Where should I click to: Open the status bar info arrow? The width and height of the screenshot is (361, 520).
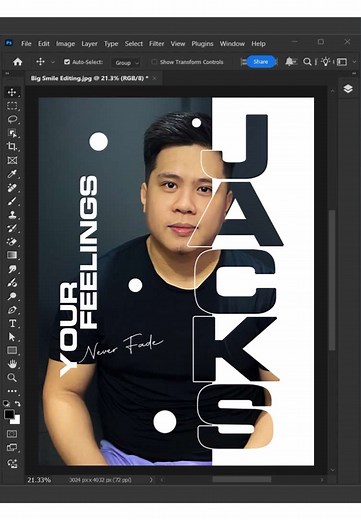coord(151,480)
